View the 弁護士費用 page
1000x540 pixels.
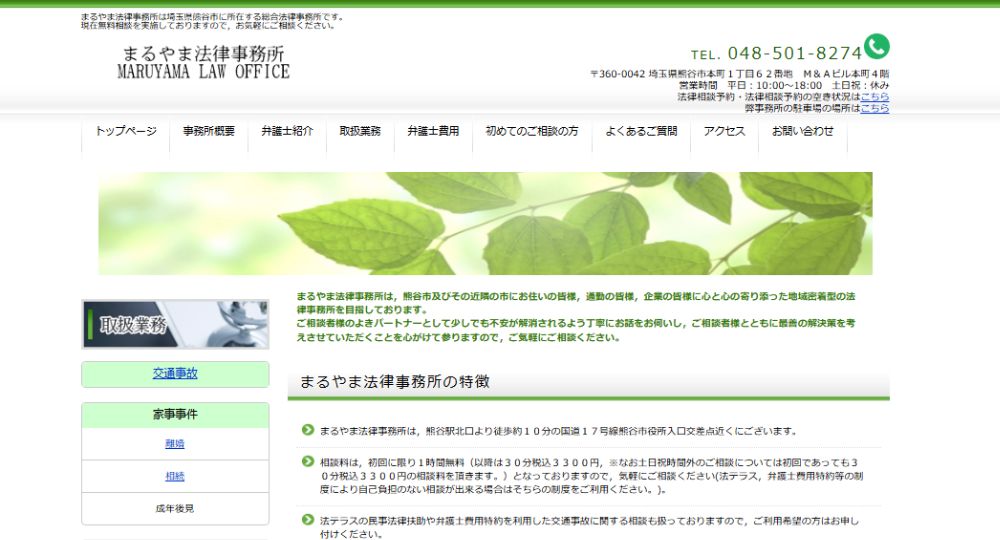(x=433, y=131)
